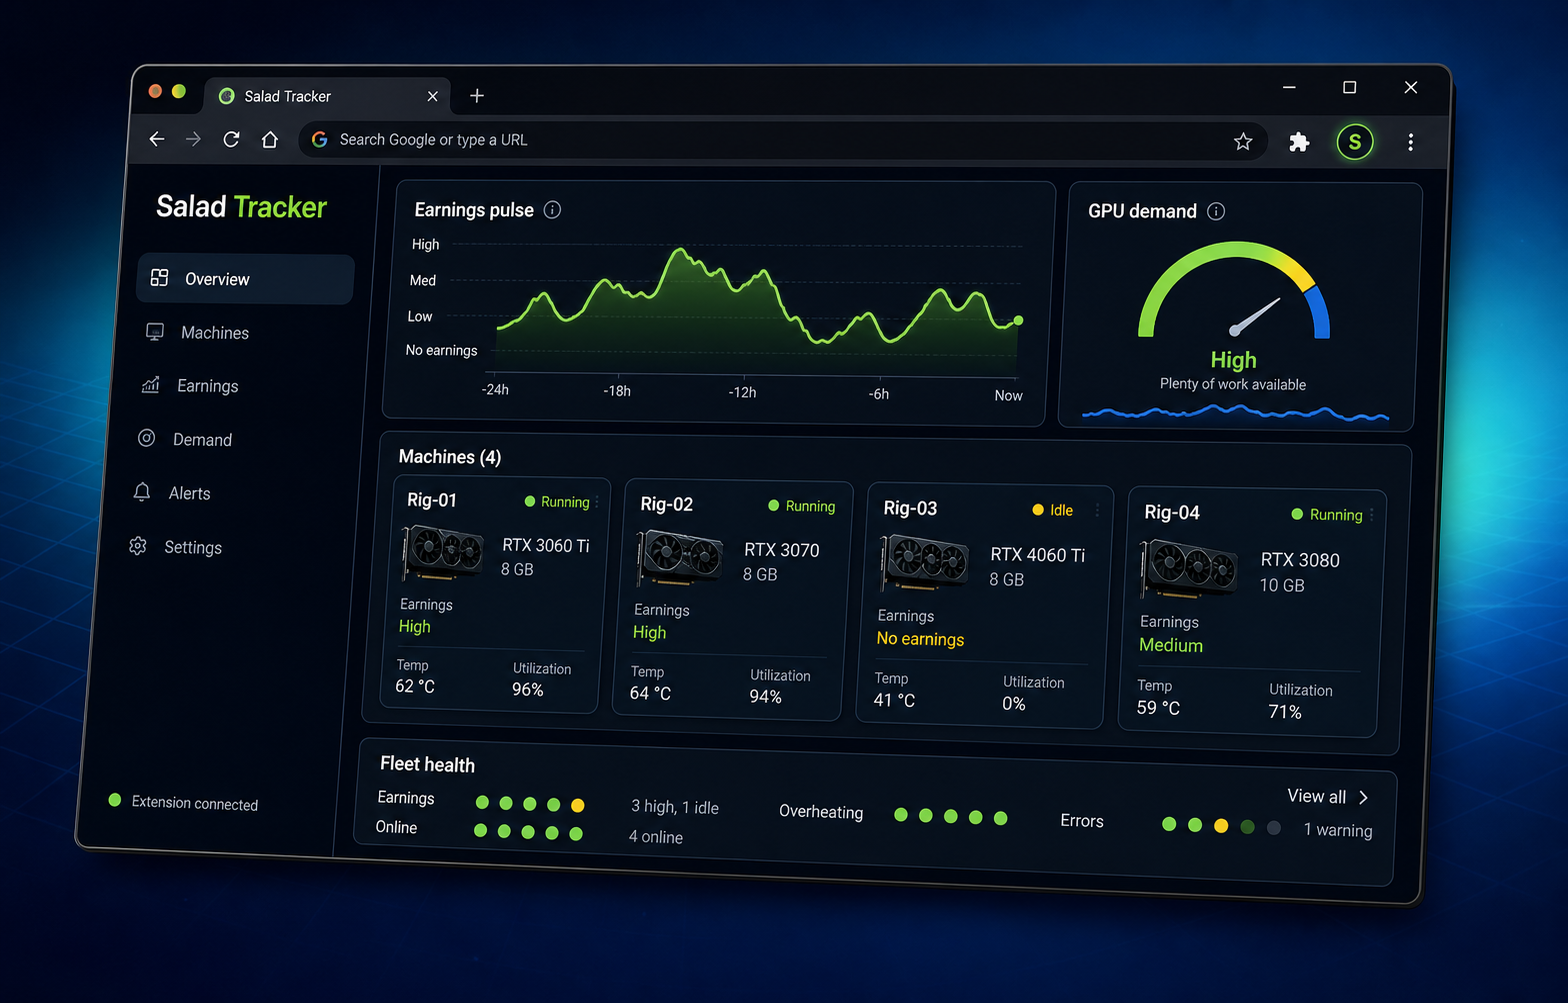Image resolution: width=1568 pixels, height=1003 pixels.
Task: Open Overview in the sidebar
Action: click(x=246, y=279)
